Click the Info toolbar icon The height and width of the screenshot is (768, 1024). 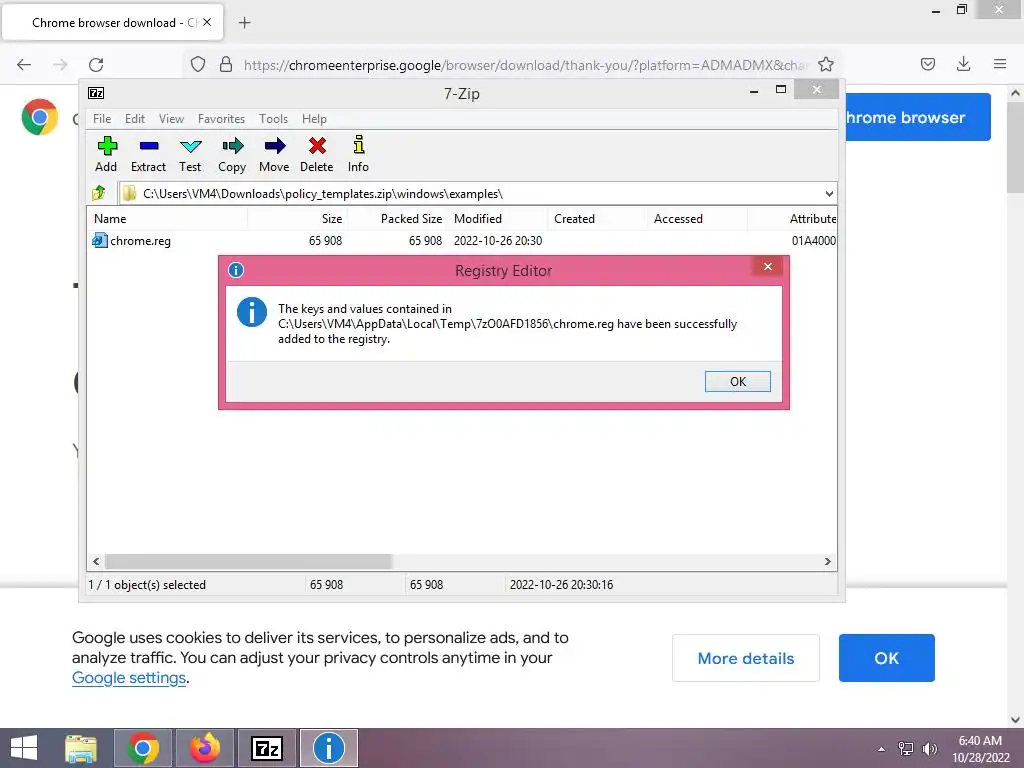click(x=359, y=145)
